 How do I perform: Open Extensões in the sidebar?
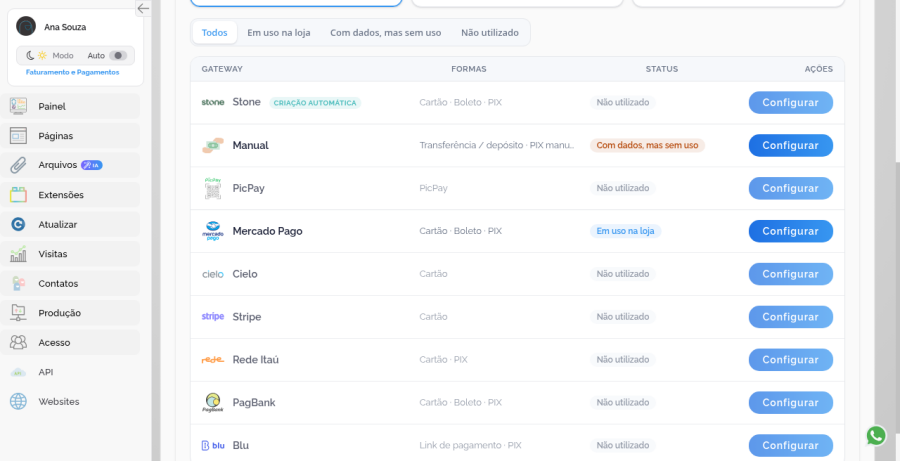tap(70, 195)
